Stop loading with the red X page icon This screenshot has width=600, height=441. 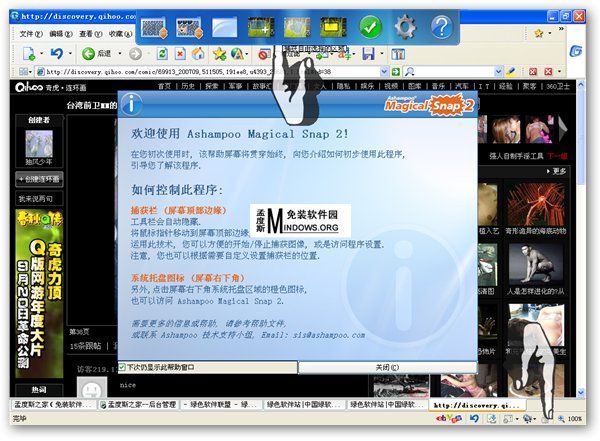[x=180, y=54]
